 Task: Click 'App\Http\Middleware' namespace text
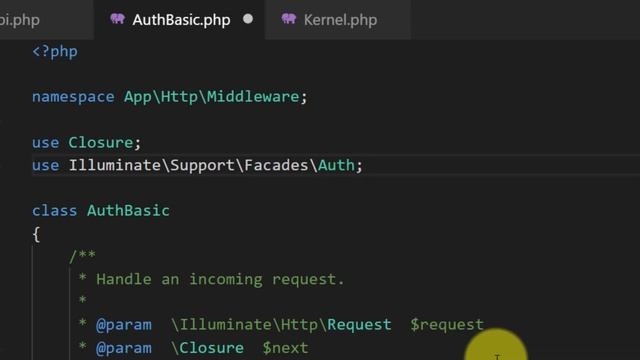click(x=212, y=97)
